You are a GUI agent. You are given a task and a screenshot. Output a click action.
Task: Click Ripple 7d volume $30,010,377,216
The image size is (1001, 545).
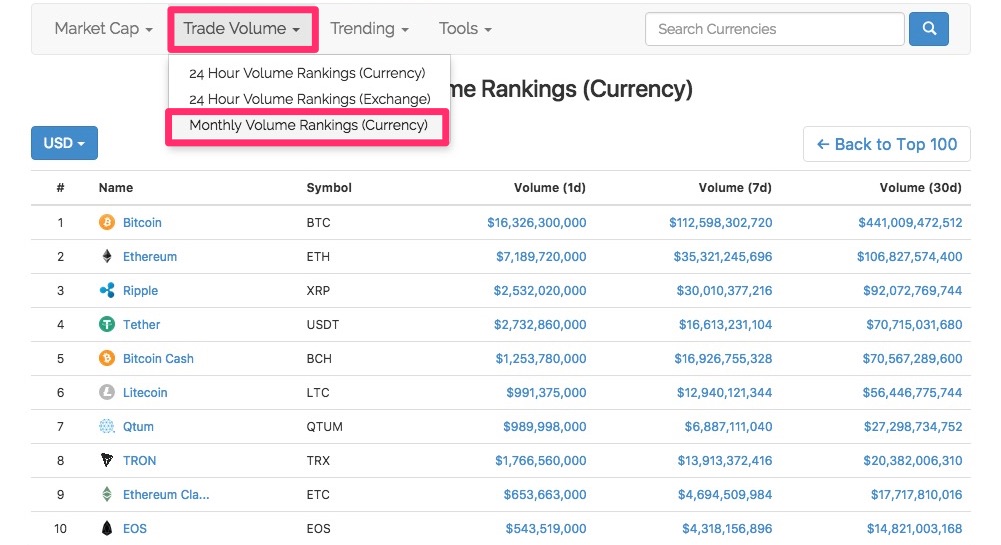[725, 290]
